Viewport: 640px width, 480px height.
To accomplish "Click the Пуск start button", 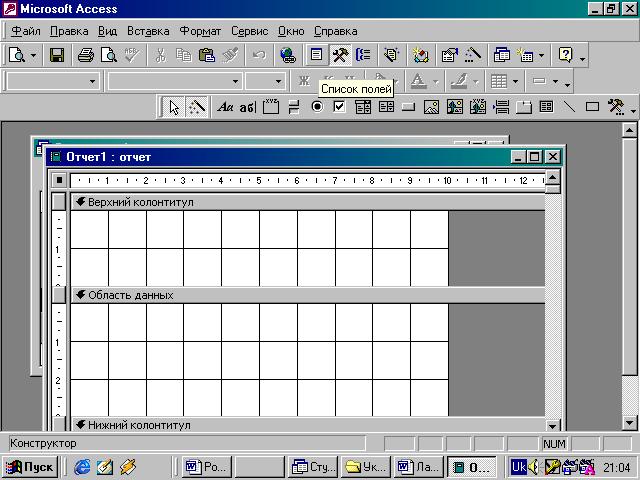I will [x=30, y=466].
